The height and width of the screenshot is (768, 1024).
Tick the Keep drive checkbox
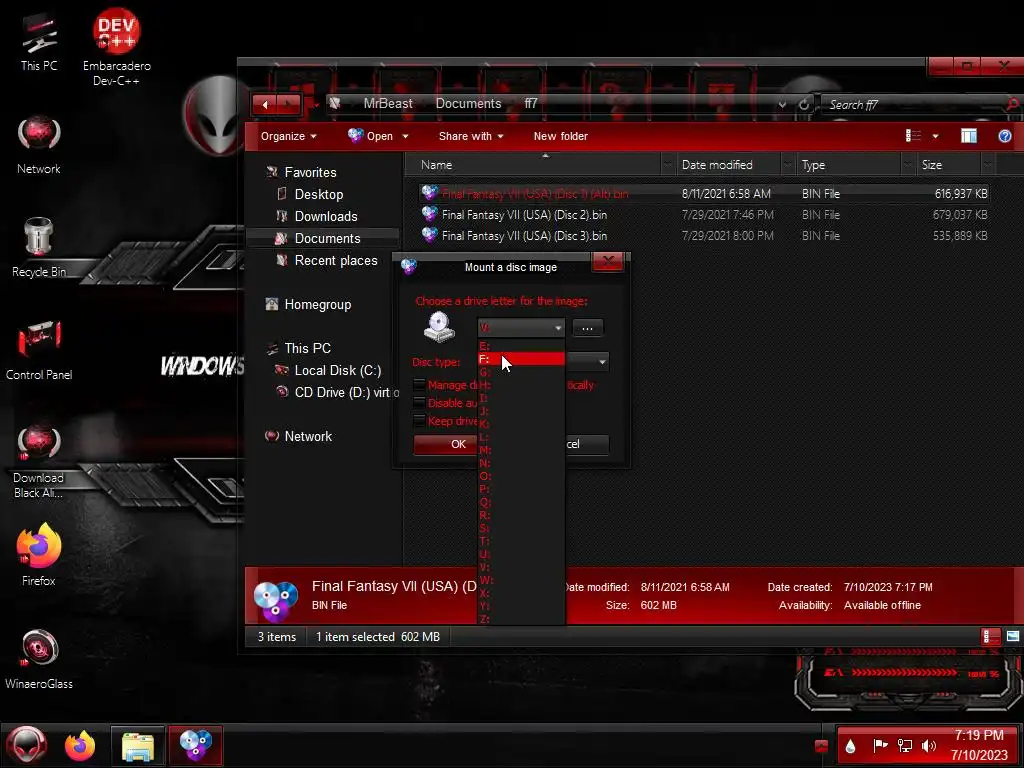point(419,421)
